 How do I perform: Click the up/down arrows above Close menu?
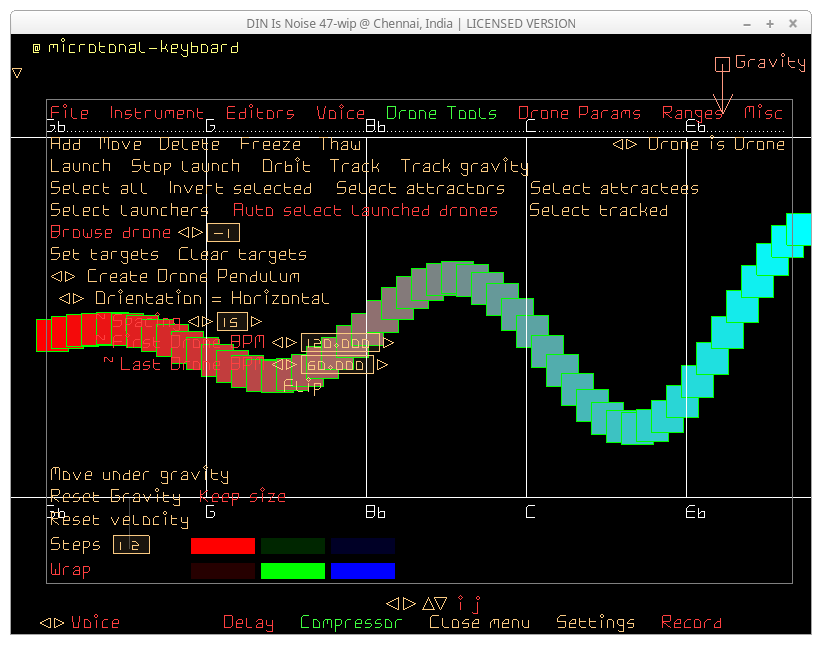point(434,603)
